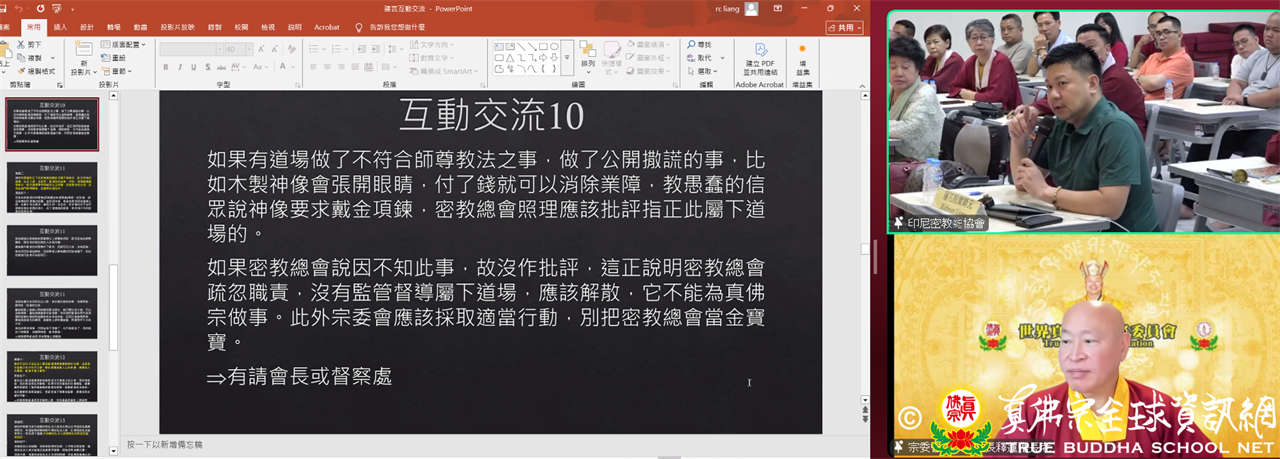Click the 按一下以新增備忘稿 notes field
Image resolution: width=1280 pixels, height=459 pixels.
tap(165, 444)
